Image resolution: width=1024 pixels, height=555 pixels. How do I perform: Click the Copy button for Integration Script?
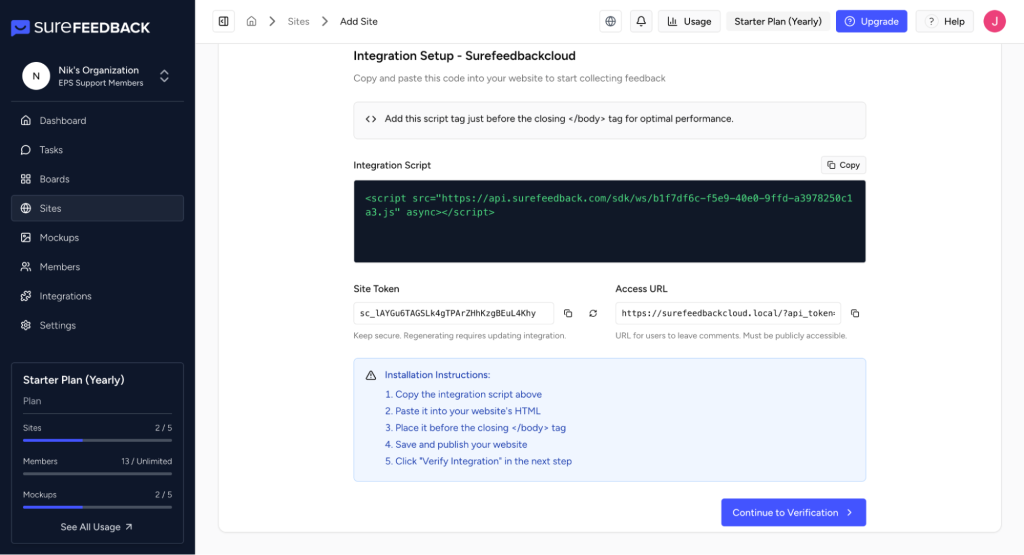pos(842,165)
